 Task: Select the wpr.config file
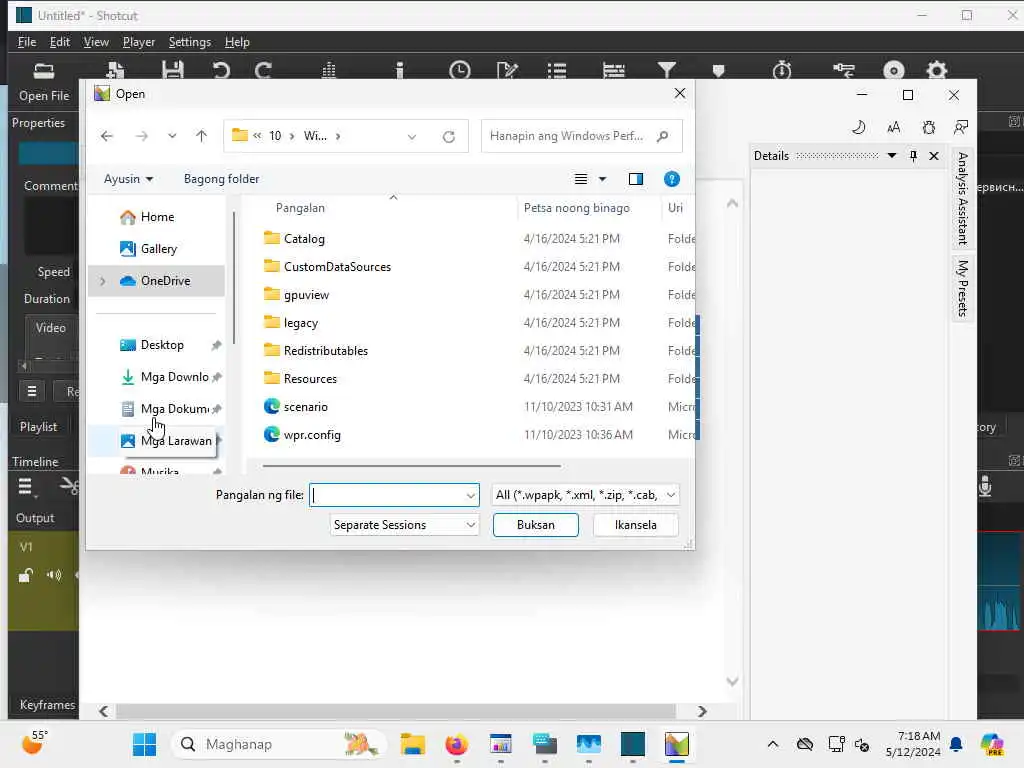(x=312, y=435)
